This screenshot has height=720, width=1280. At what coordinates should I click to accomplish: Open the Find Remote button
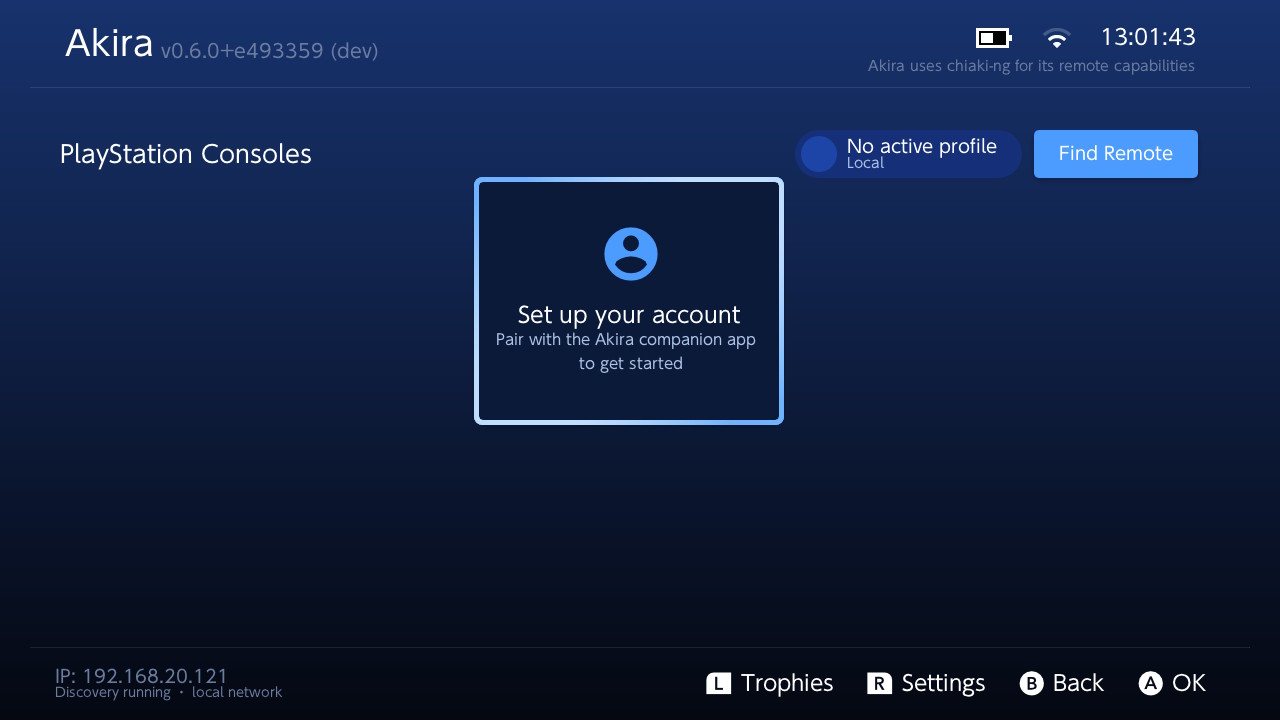click(1116, 154)
